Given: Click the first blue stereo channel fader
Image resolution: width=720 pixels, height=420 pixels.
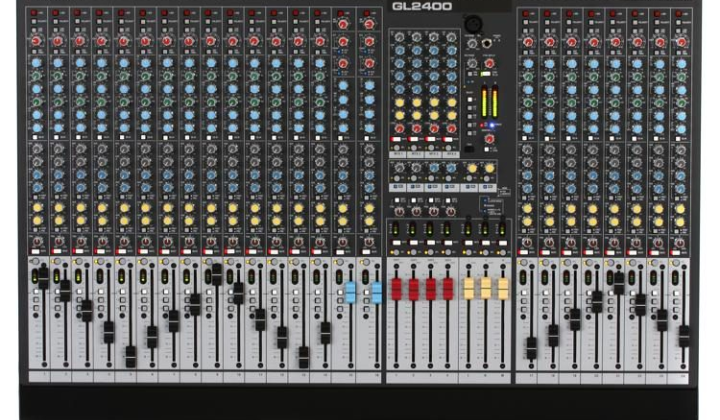Looking at the screenshot, I should pos(350,292).
